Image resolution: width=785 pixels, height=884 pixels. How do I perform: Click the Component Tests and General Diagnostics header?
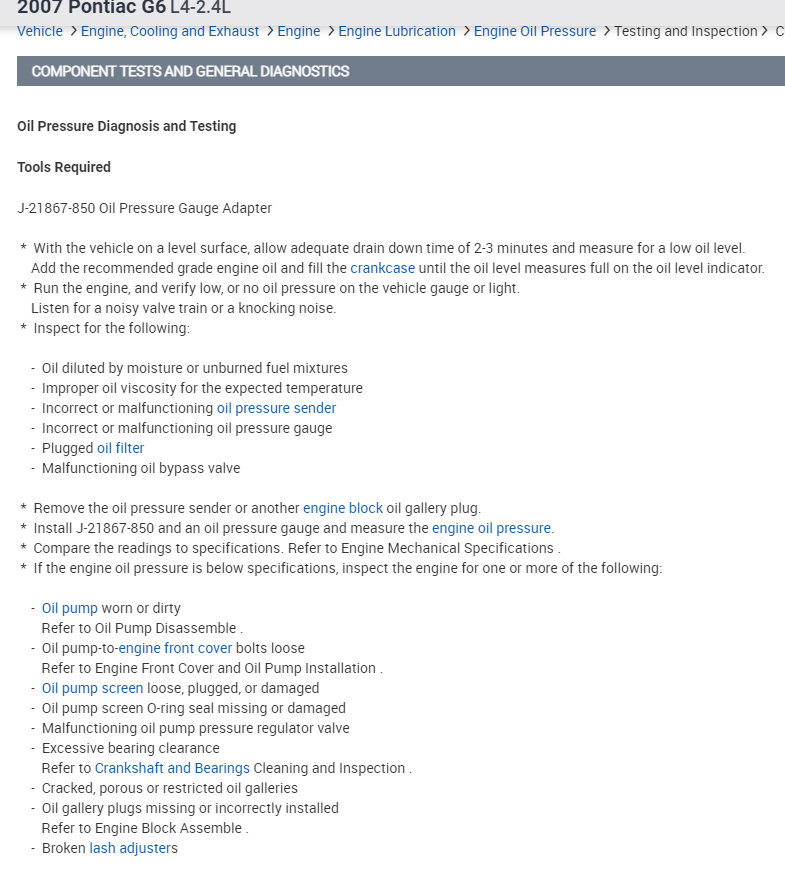[x=400, y=71]
